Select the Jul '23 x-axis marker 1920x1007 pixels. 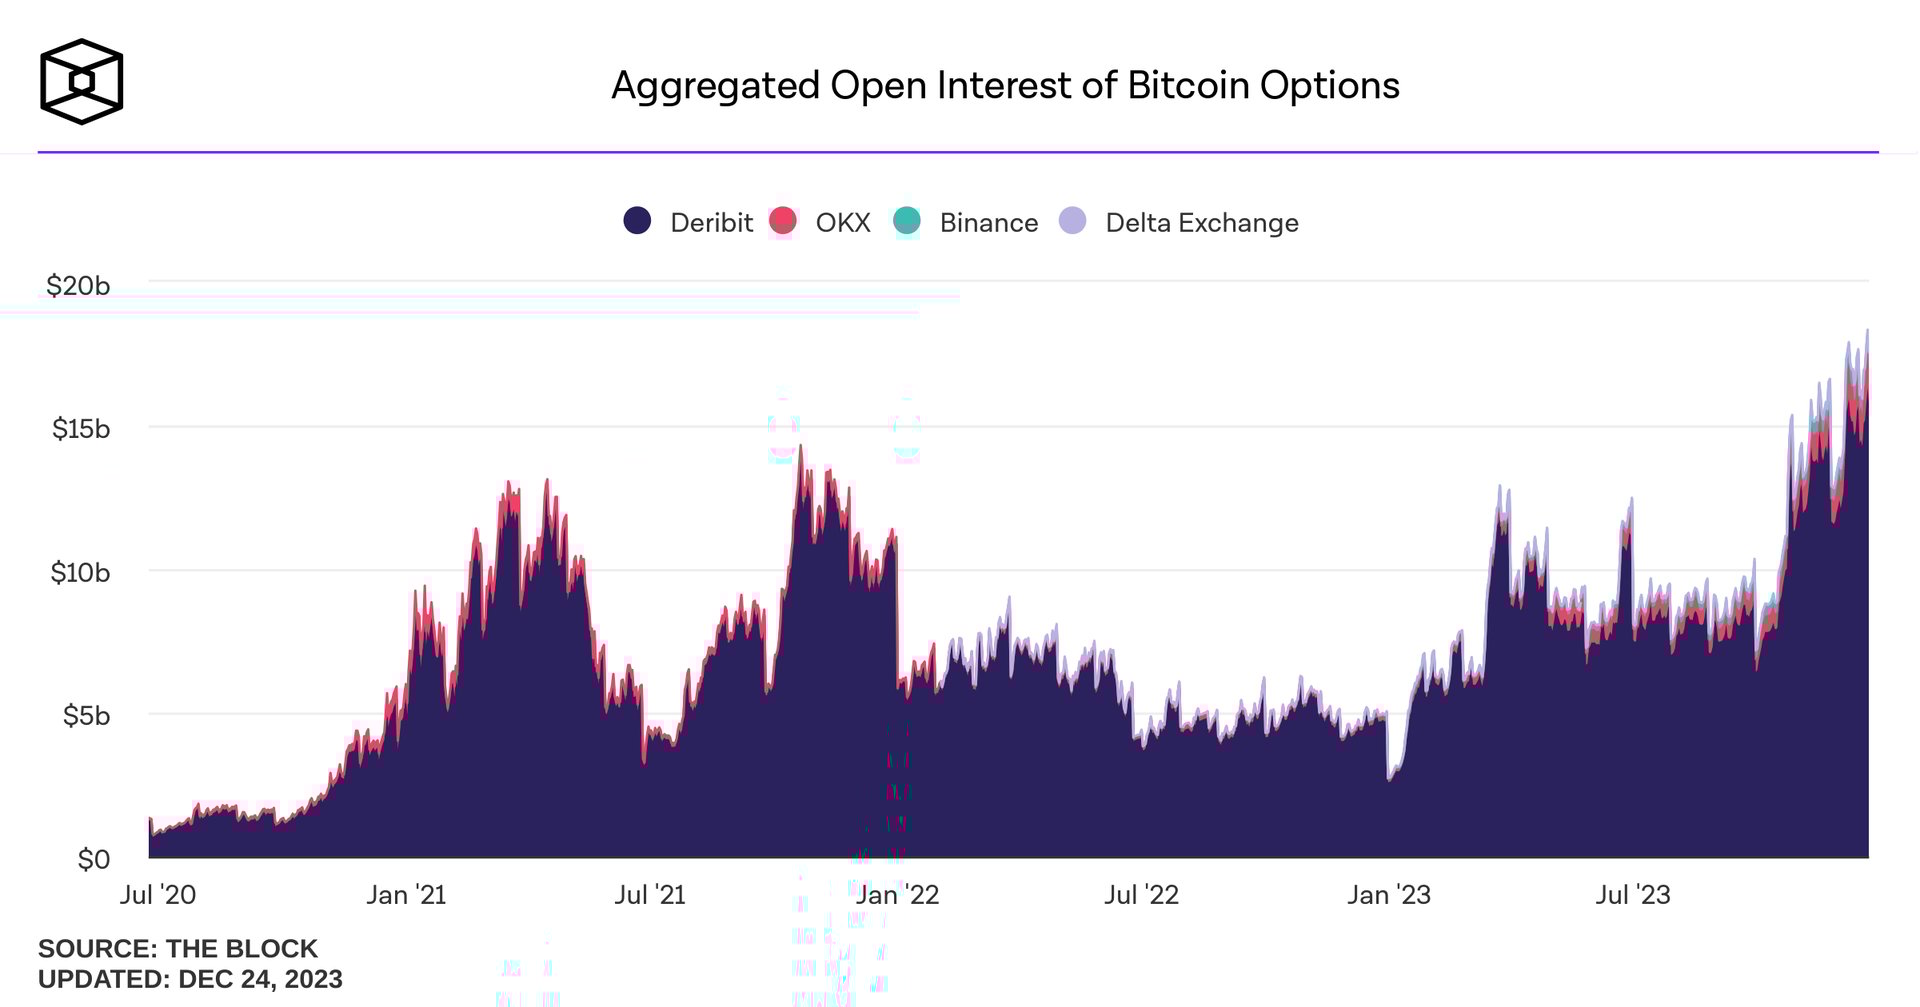coord(1632,894)
